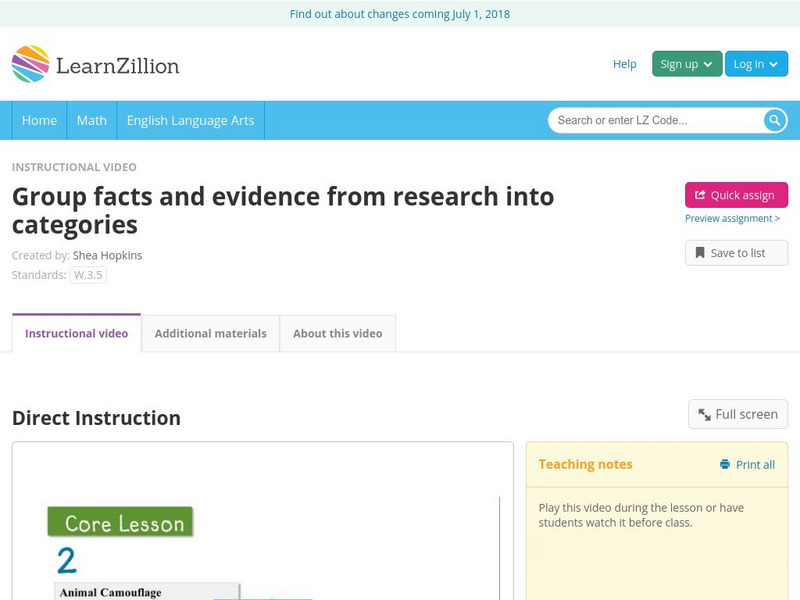The image size is (800, 600).
Task: Click the search magnifier icon
Action: tap(775, 121)
